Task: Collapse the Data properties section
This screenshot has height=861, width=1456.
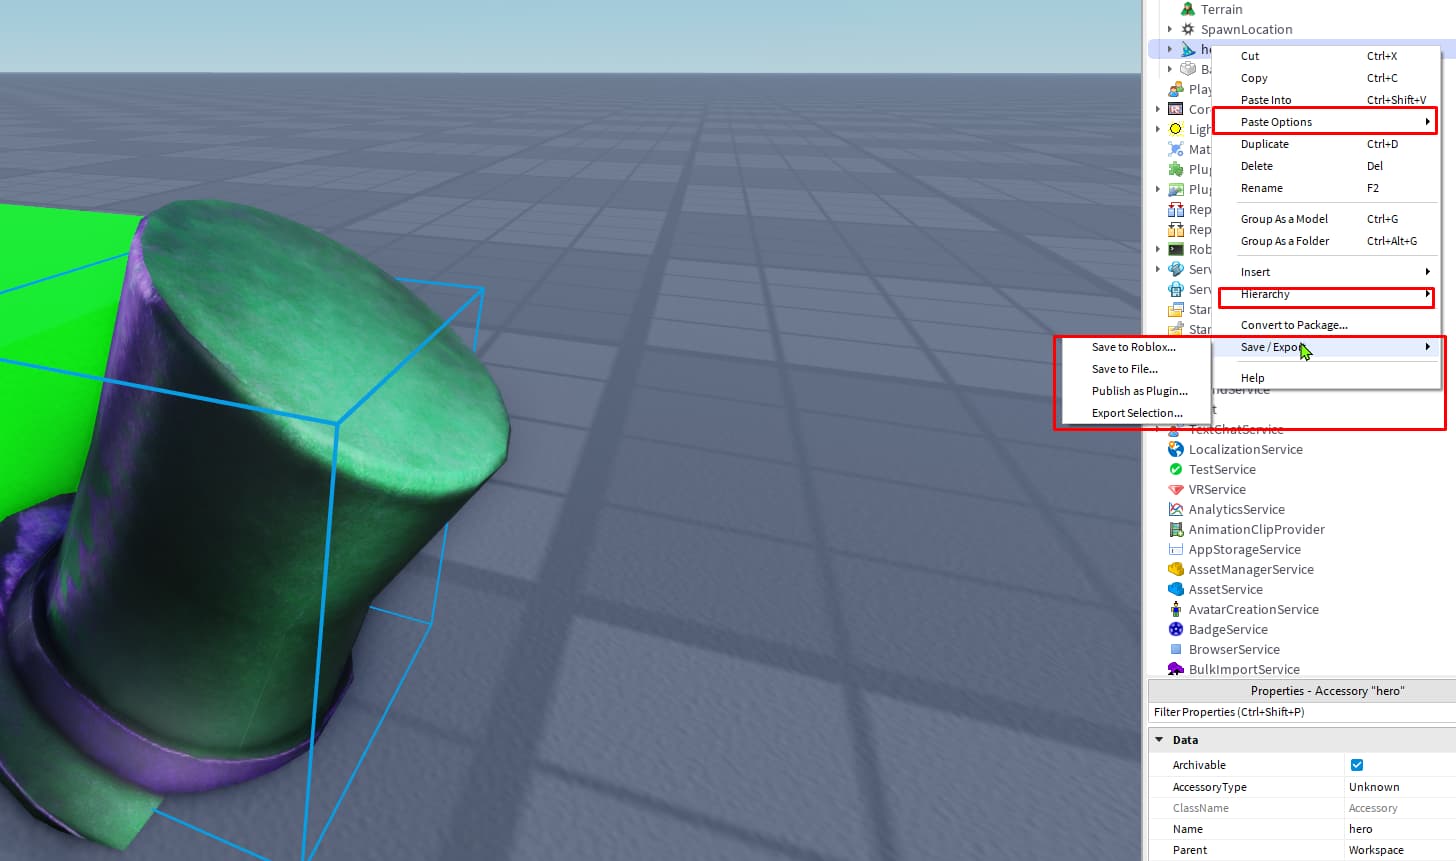Action: [1159, 740]
